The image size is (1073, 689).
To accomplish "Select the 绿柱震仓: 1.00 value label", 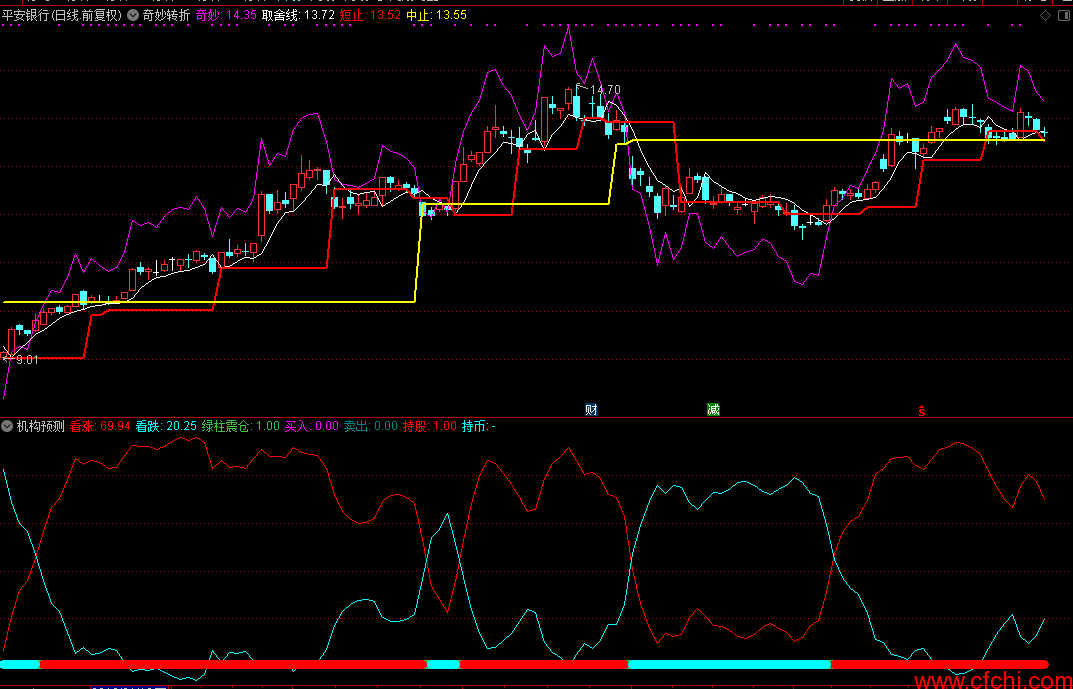I will point(241,426).
